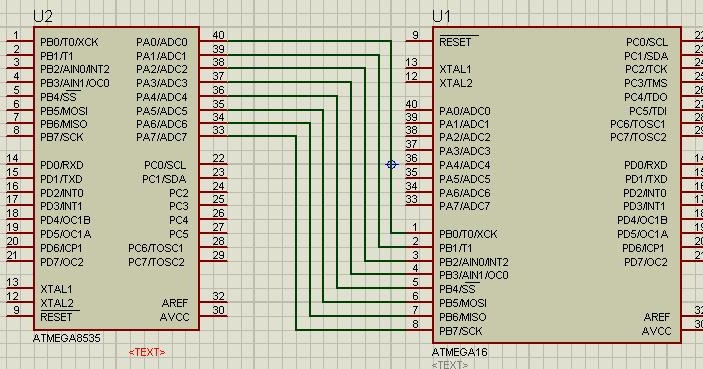Click pin PB4/SS on U2
The height and width of the screenshot is (369, 703).
click(58, 97)
